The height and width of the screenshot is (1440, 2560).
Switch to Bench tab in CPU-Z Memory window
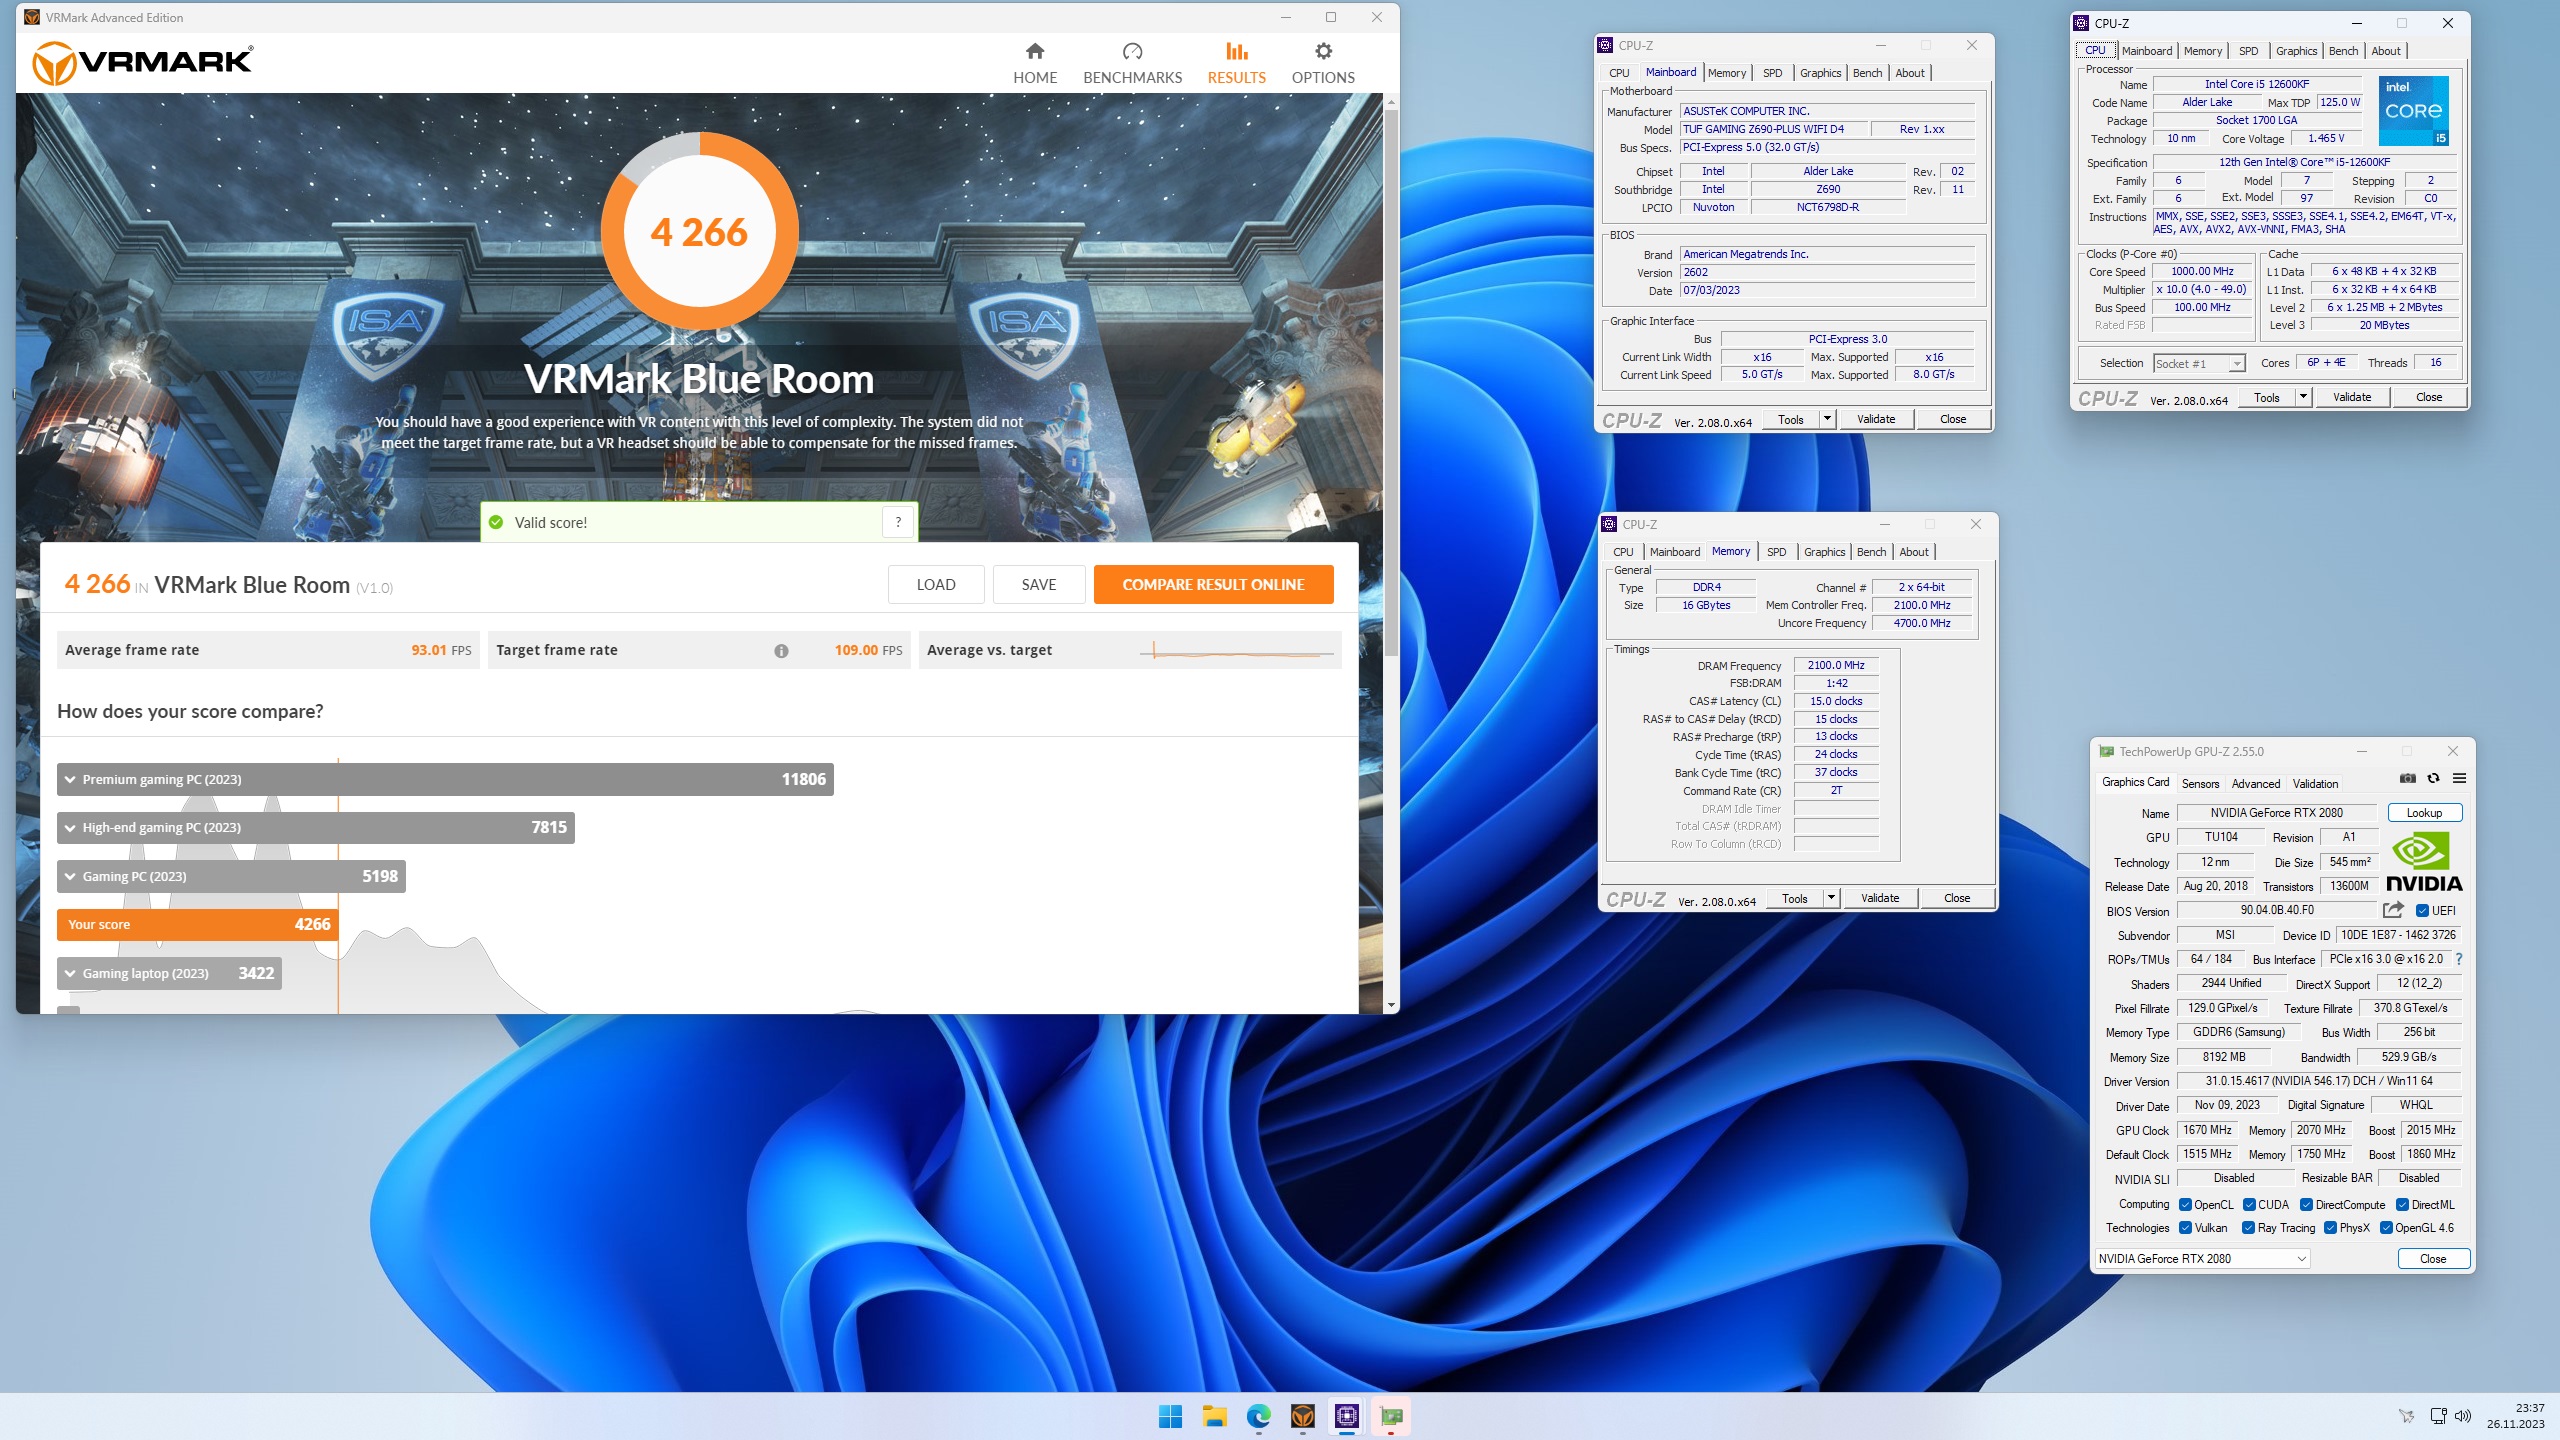pos(1871,552)
